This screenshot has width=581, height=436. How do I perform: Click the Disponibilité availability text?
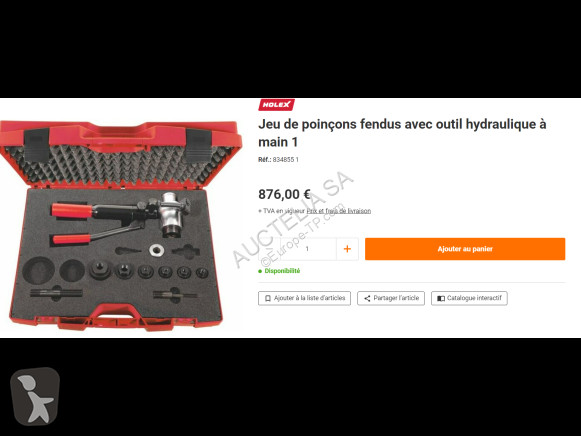[x=282, y=271]
